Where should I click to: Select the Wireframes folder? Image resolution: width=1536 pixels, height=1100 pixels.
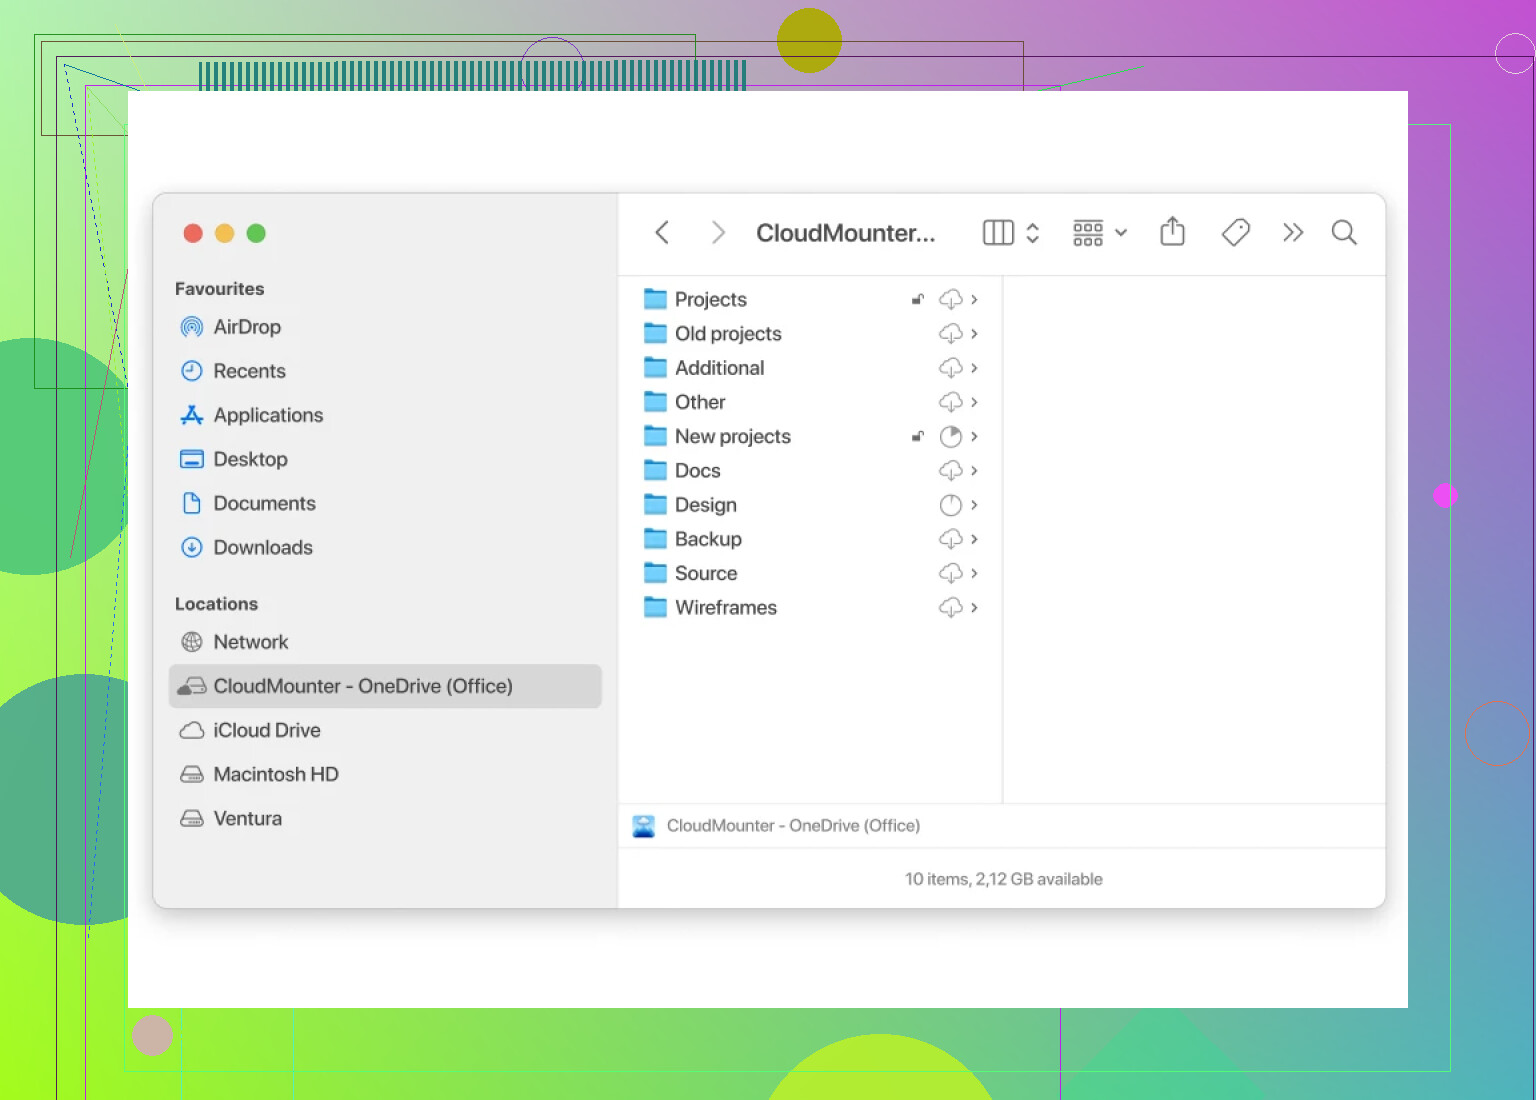tap(811, 607)
